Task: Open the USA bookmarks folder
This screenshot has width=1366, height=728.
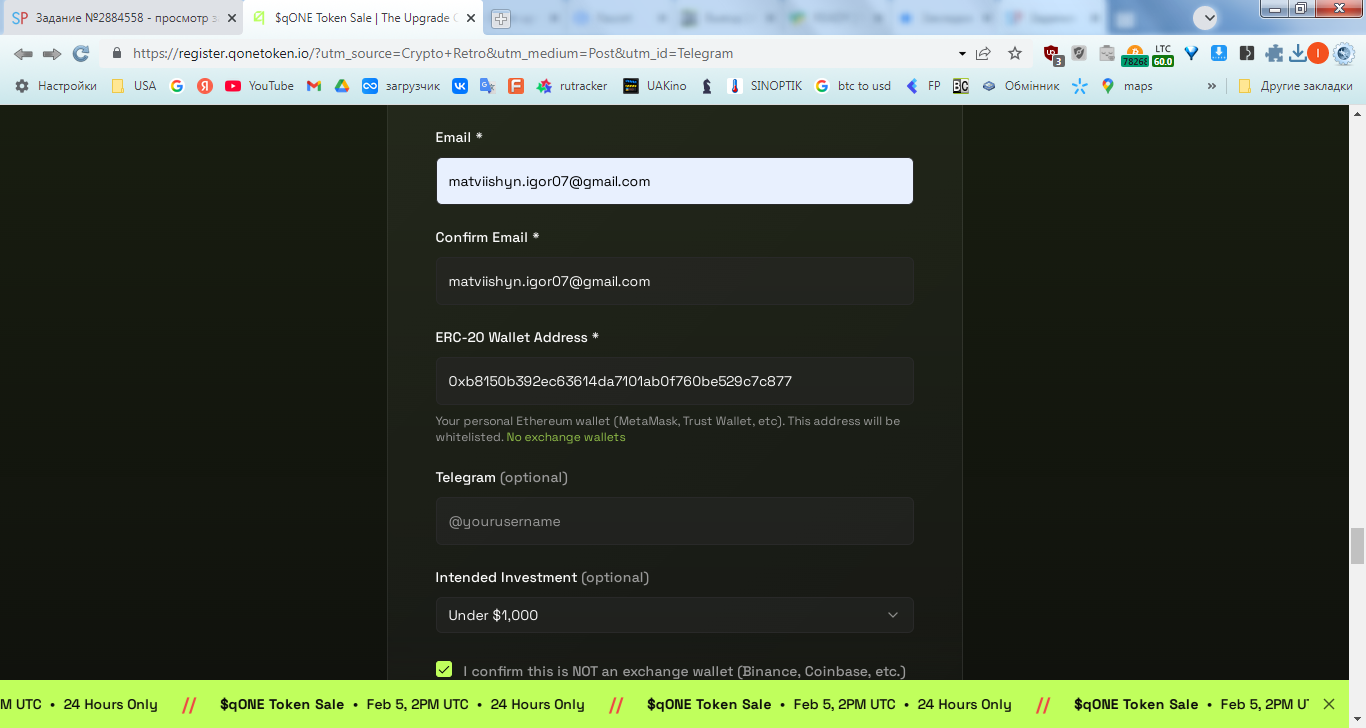Action: (134, 86)
